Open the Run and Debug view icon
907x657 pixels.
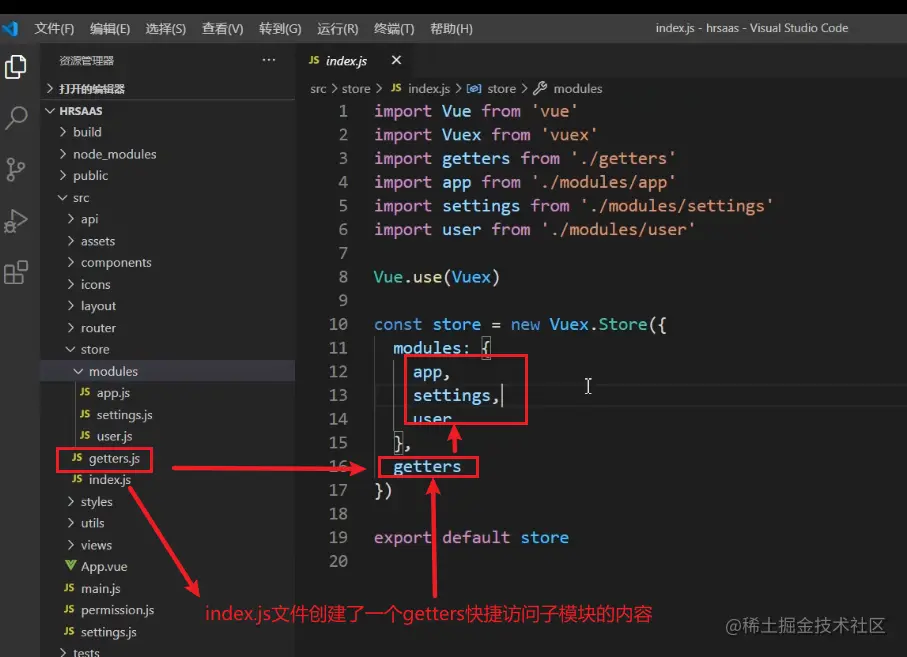pos(16,221)
